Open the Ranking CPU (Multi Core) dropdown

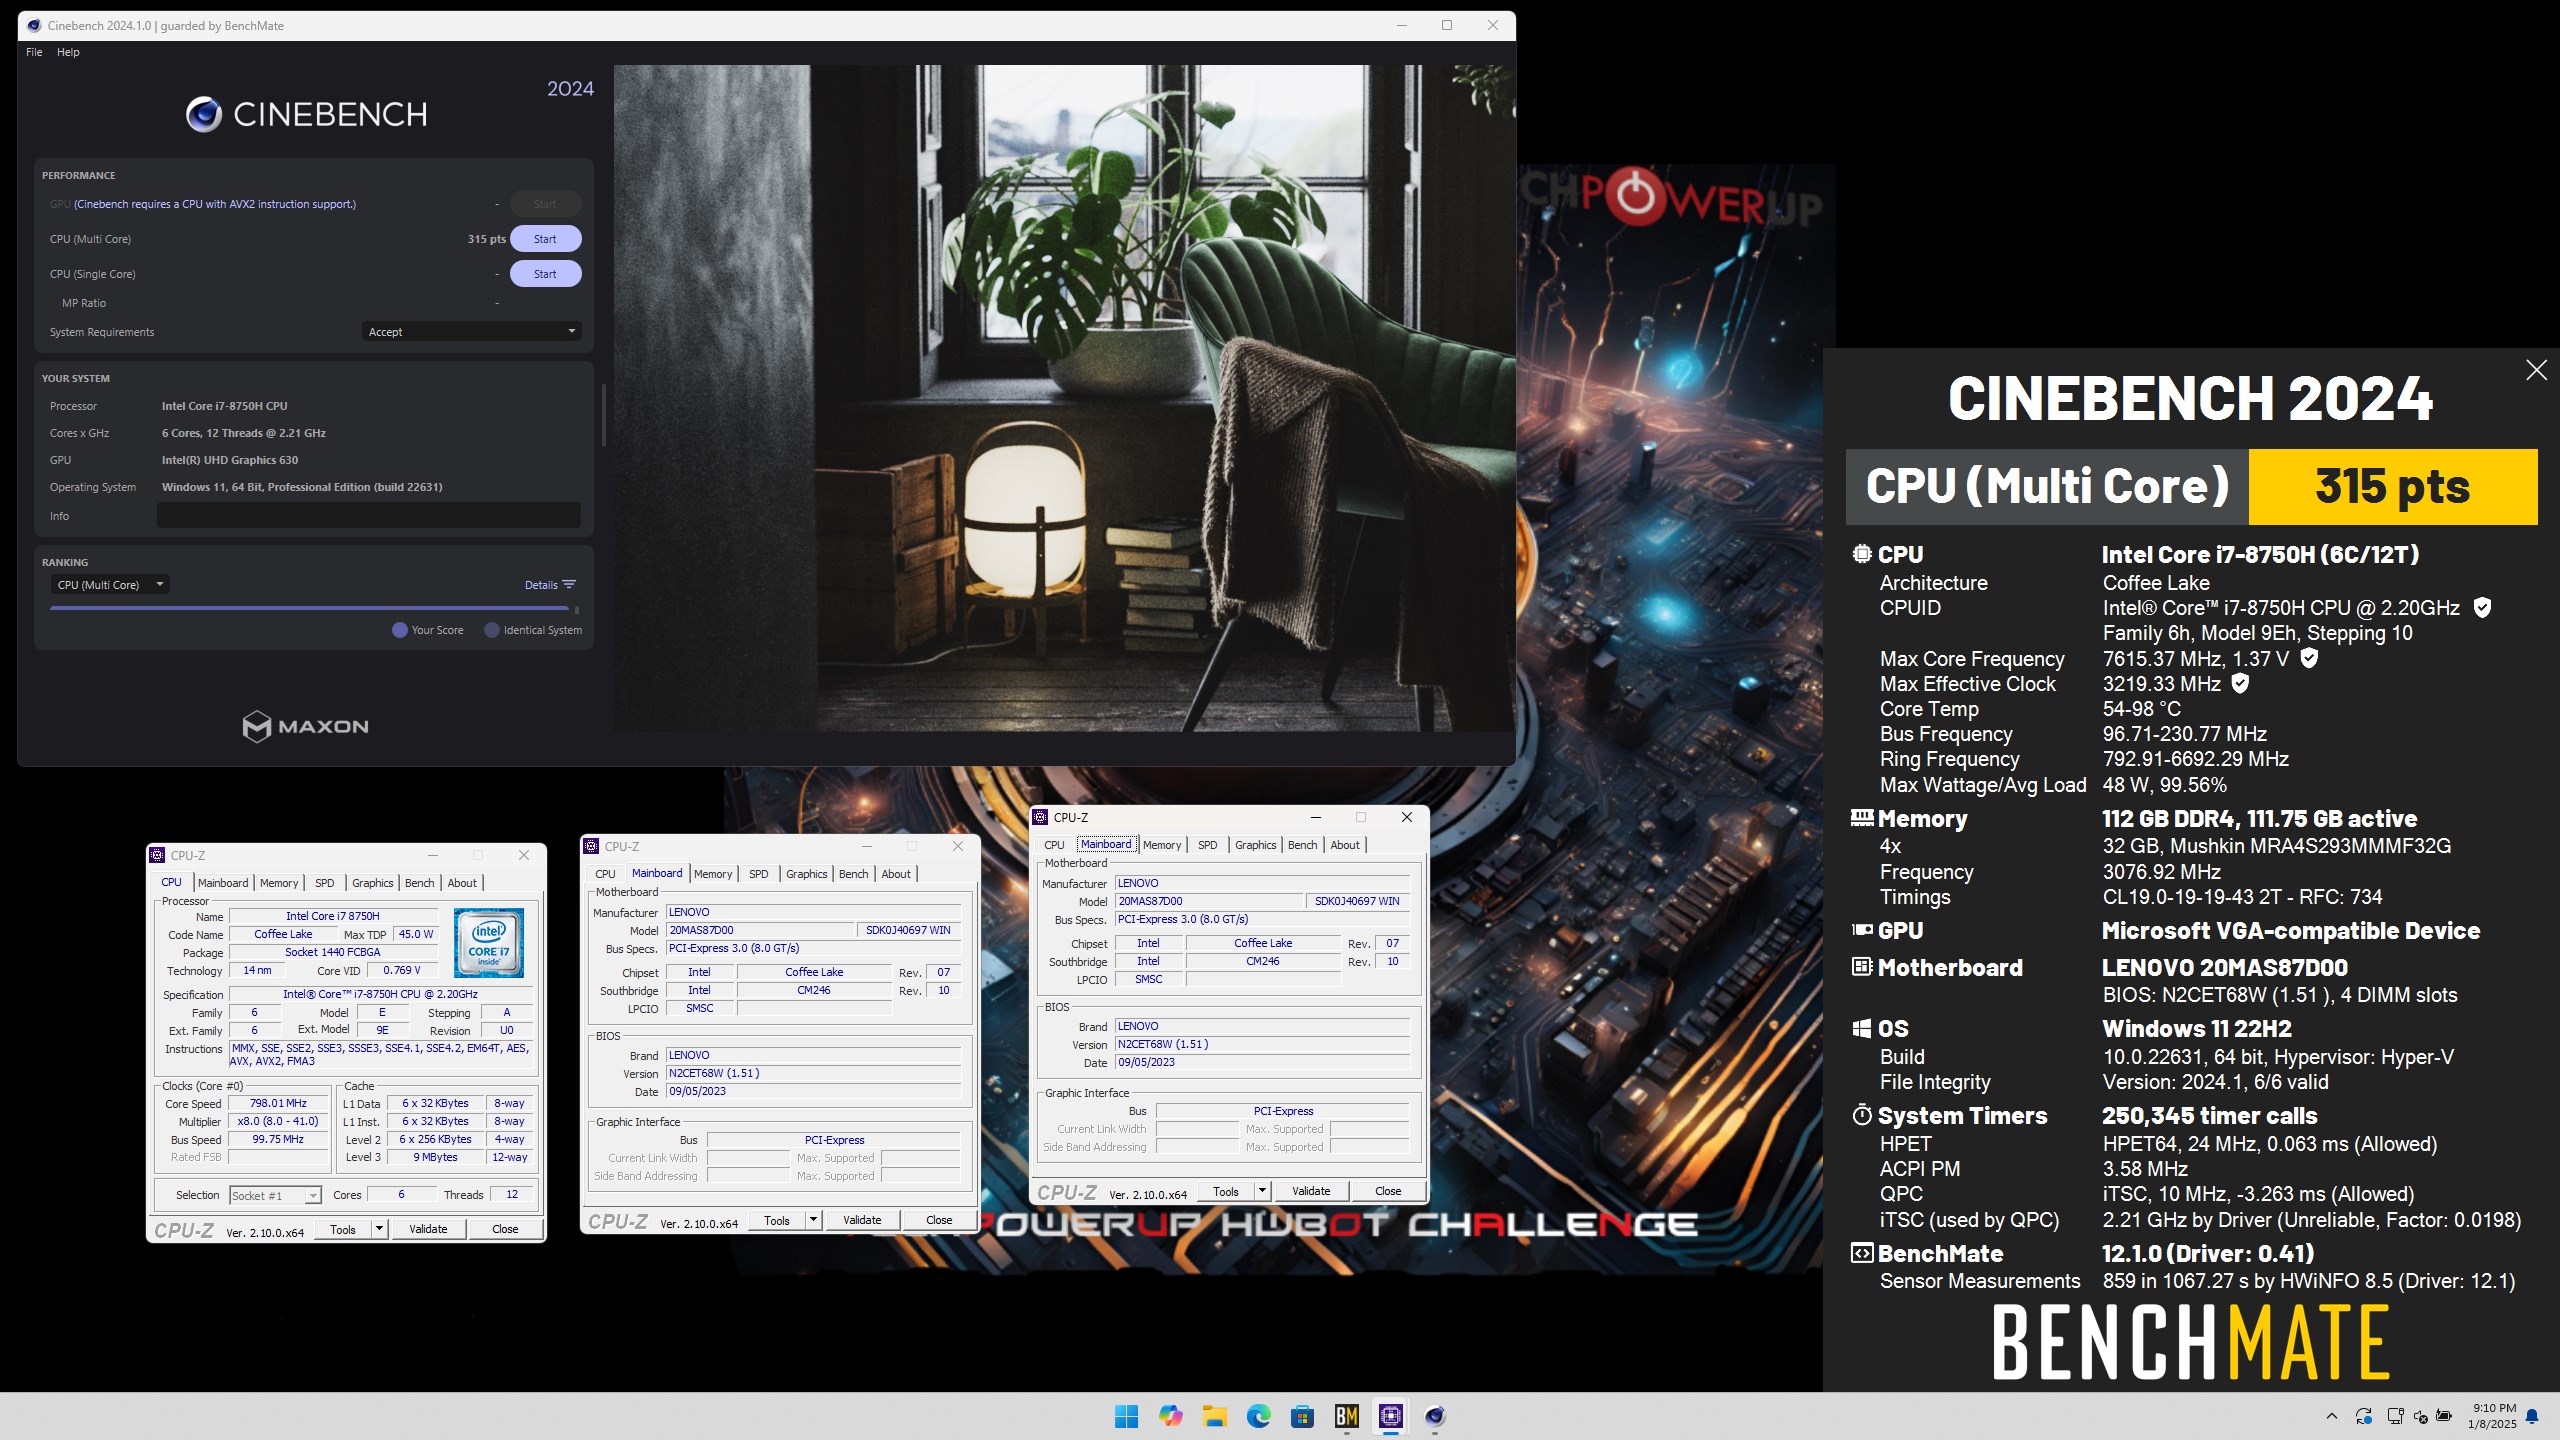110,585
